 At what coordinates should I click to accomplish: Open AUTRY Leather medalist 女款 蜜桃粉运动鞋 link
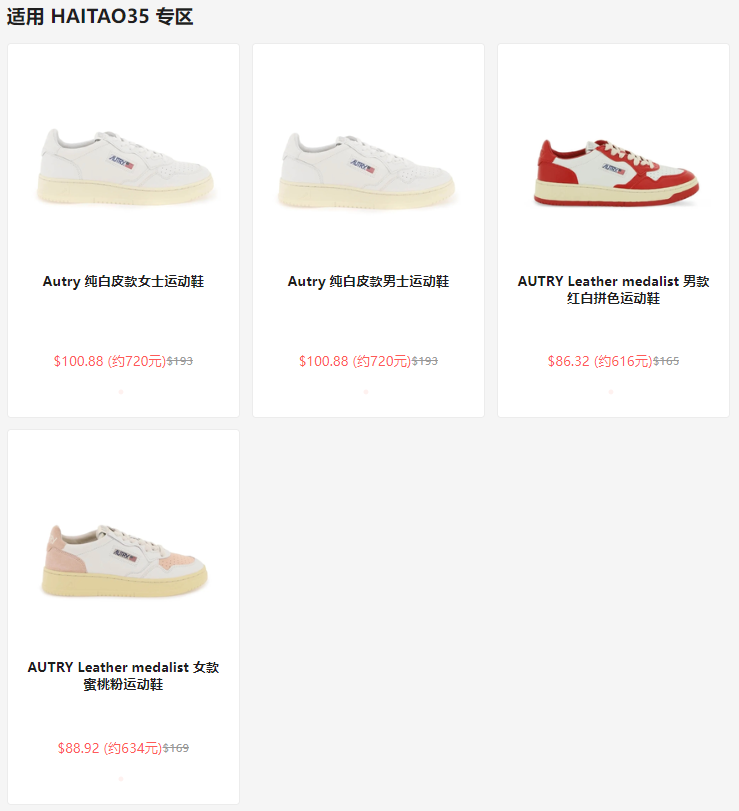click(124, 675)
